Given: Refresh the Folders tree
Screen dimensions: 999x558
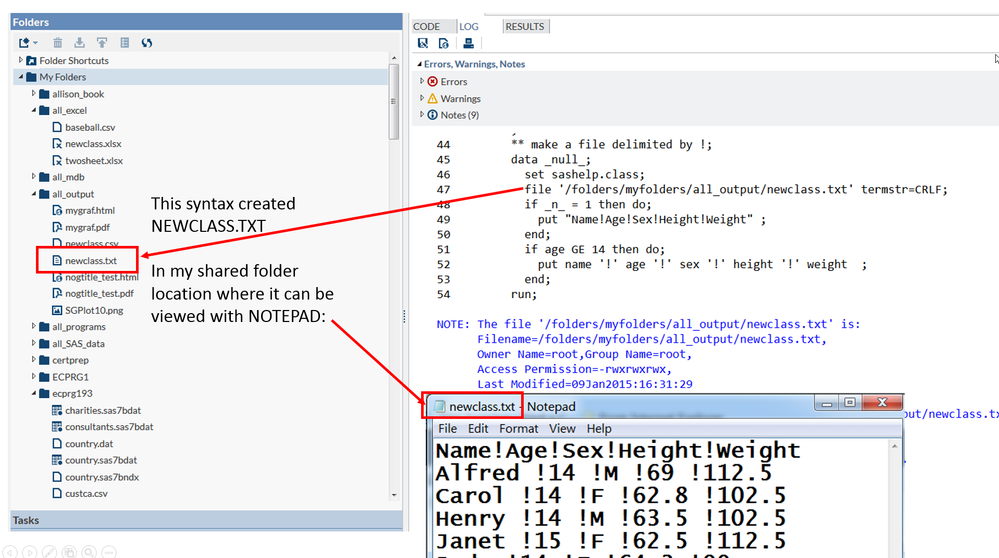Looking at the screenshot, I should tap(147, 43).
